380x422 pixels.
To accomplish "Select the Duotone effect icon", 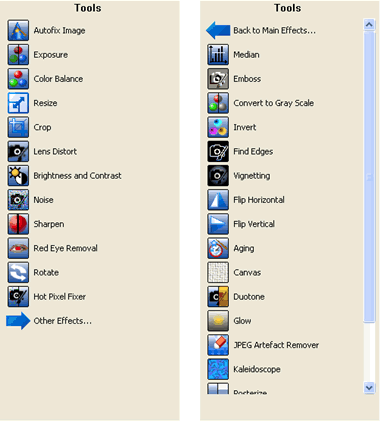I will 218,297.
